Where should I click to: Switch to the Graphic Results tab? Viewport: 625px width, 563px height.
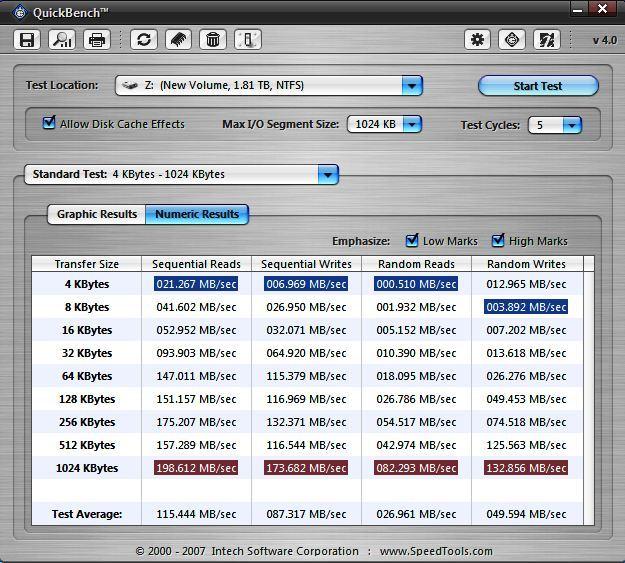click(96, 214)
